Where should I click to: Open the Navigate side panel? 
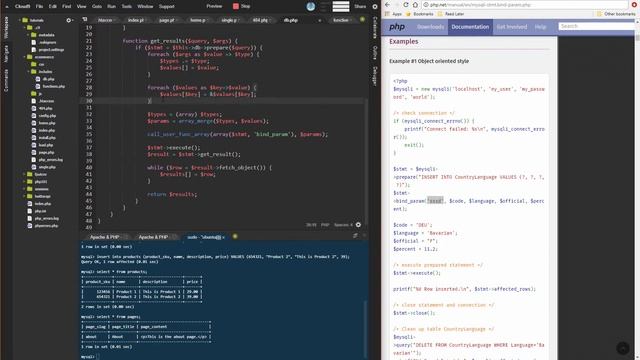(x=6, y=54)
